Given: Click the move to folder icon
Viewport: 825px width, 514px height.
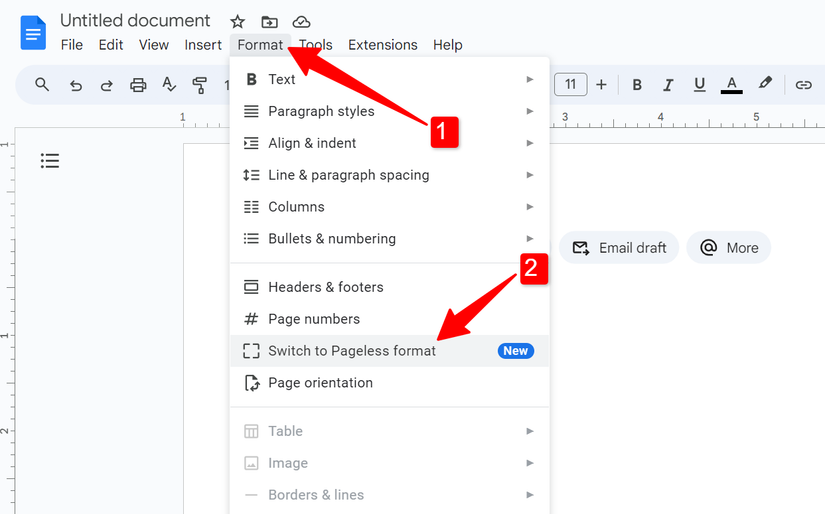Looking at the screenshot, I should tap(269, 21).
